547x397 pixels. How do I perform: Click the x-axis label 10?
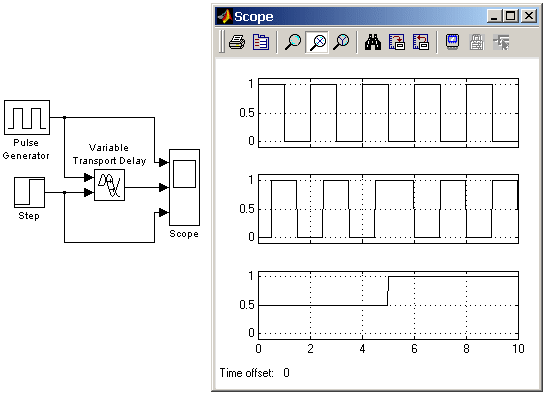518,349
